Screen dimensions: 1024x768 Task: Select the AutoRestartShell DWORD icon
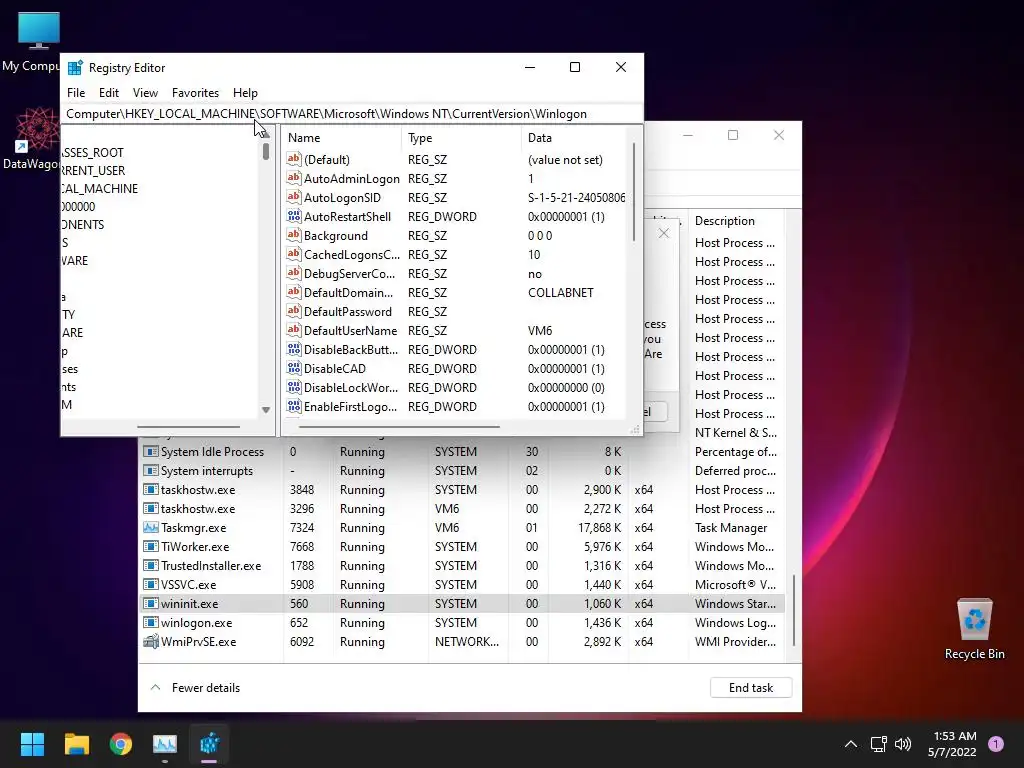[294, 216]
